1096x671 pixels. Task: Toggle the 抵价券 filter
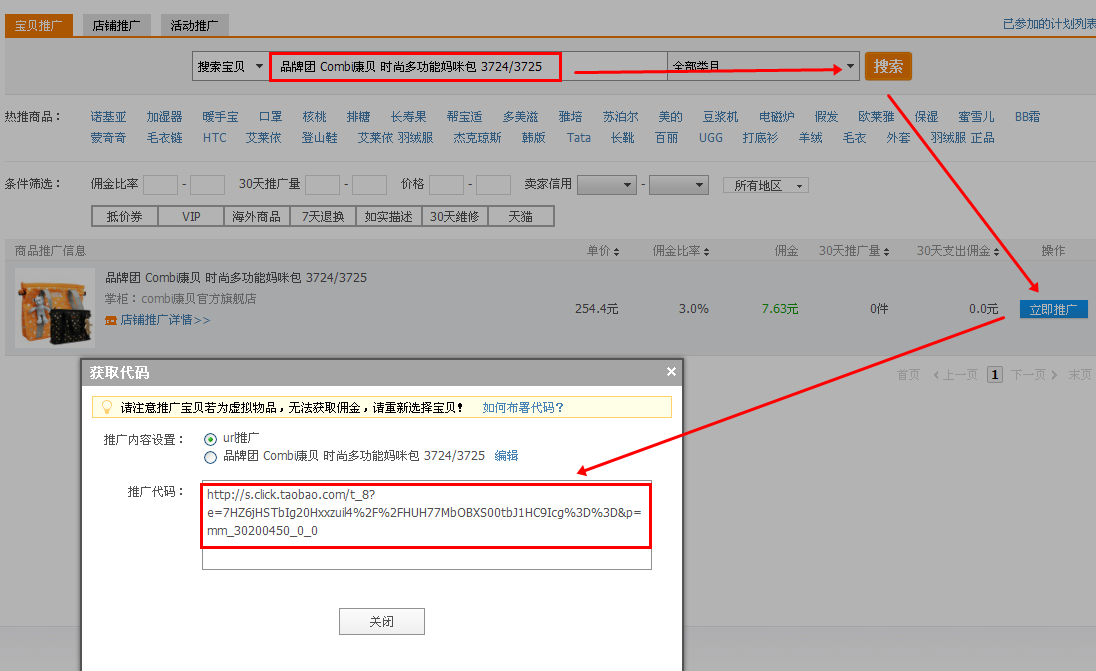pos(124,217)
